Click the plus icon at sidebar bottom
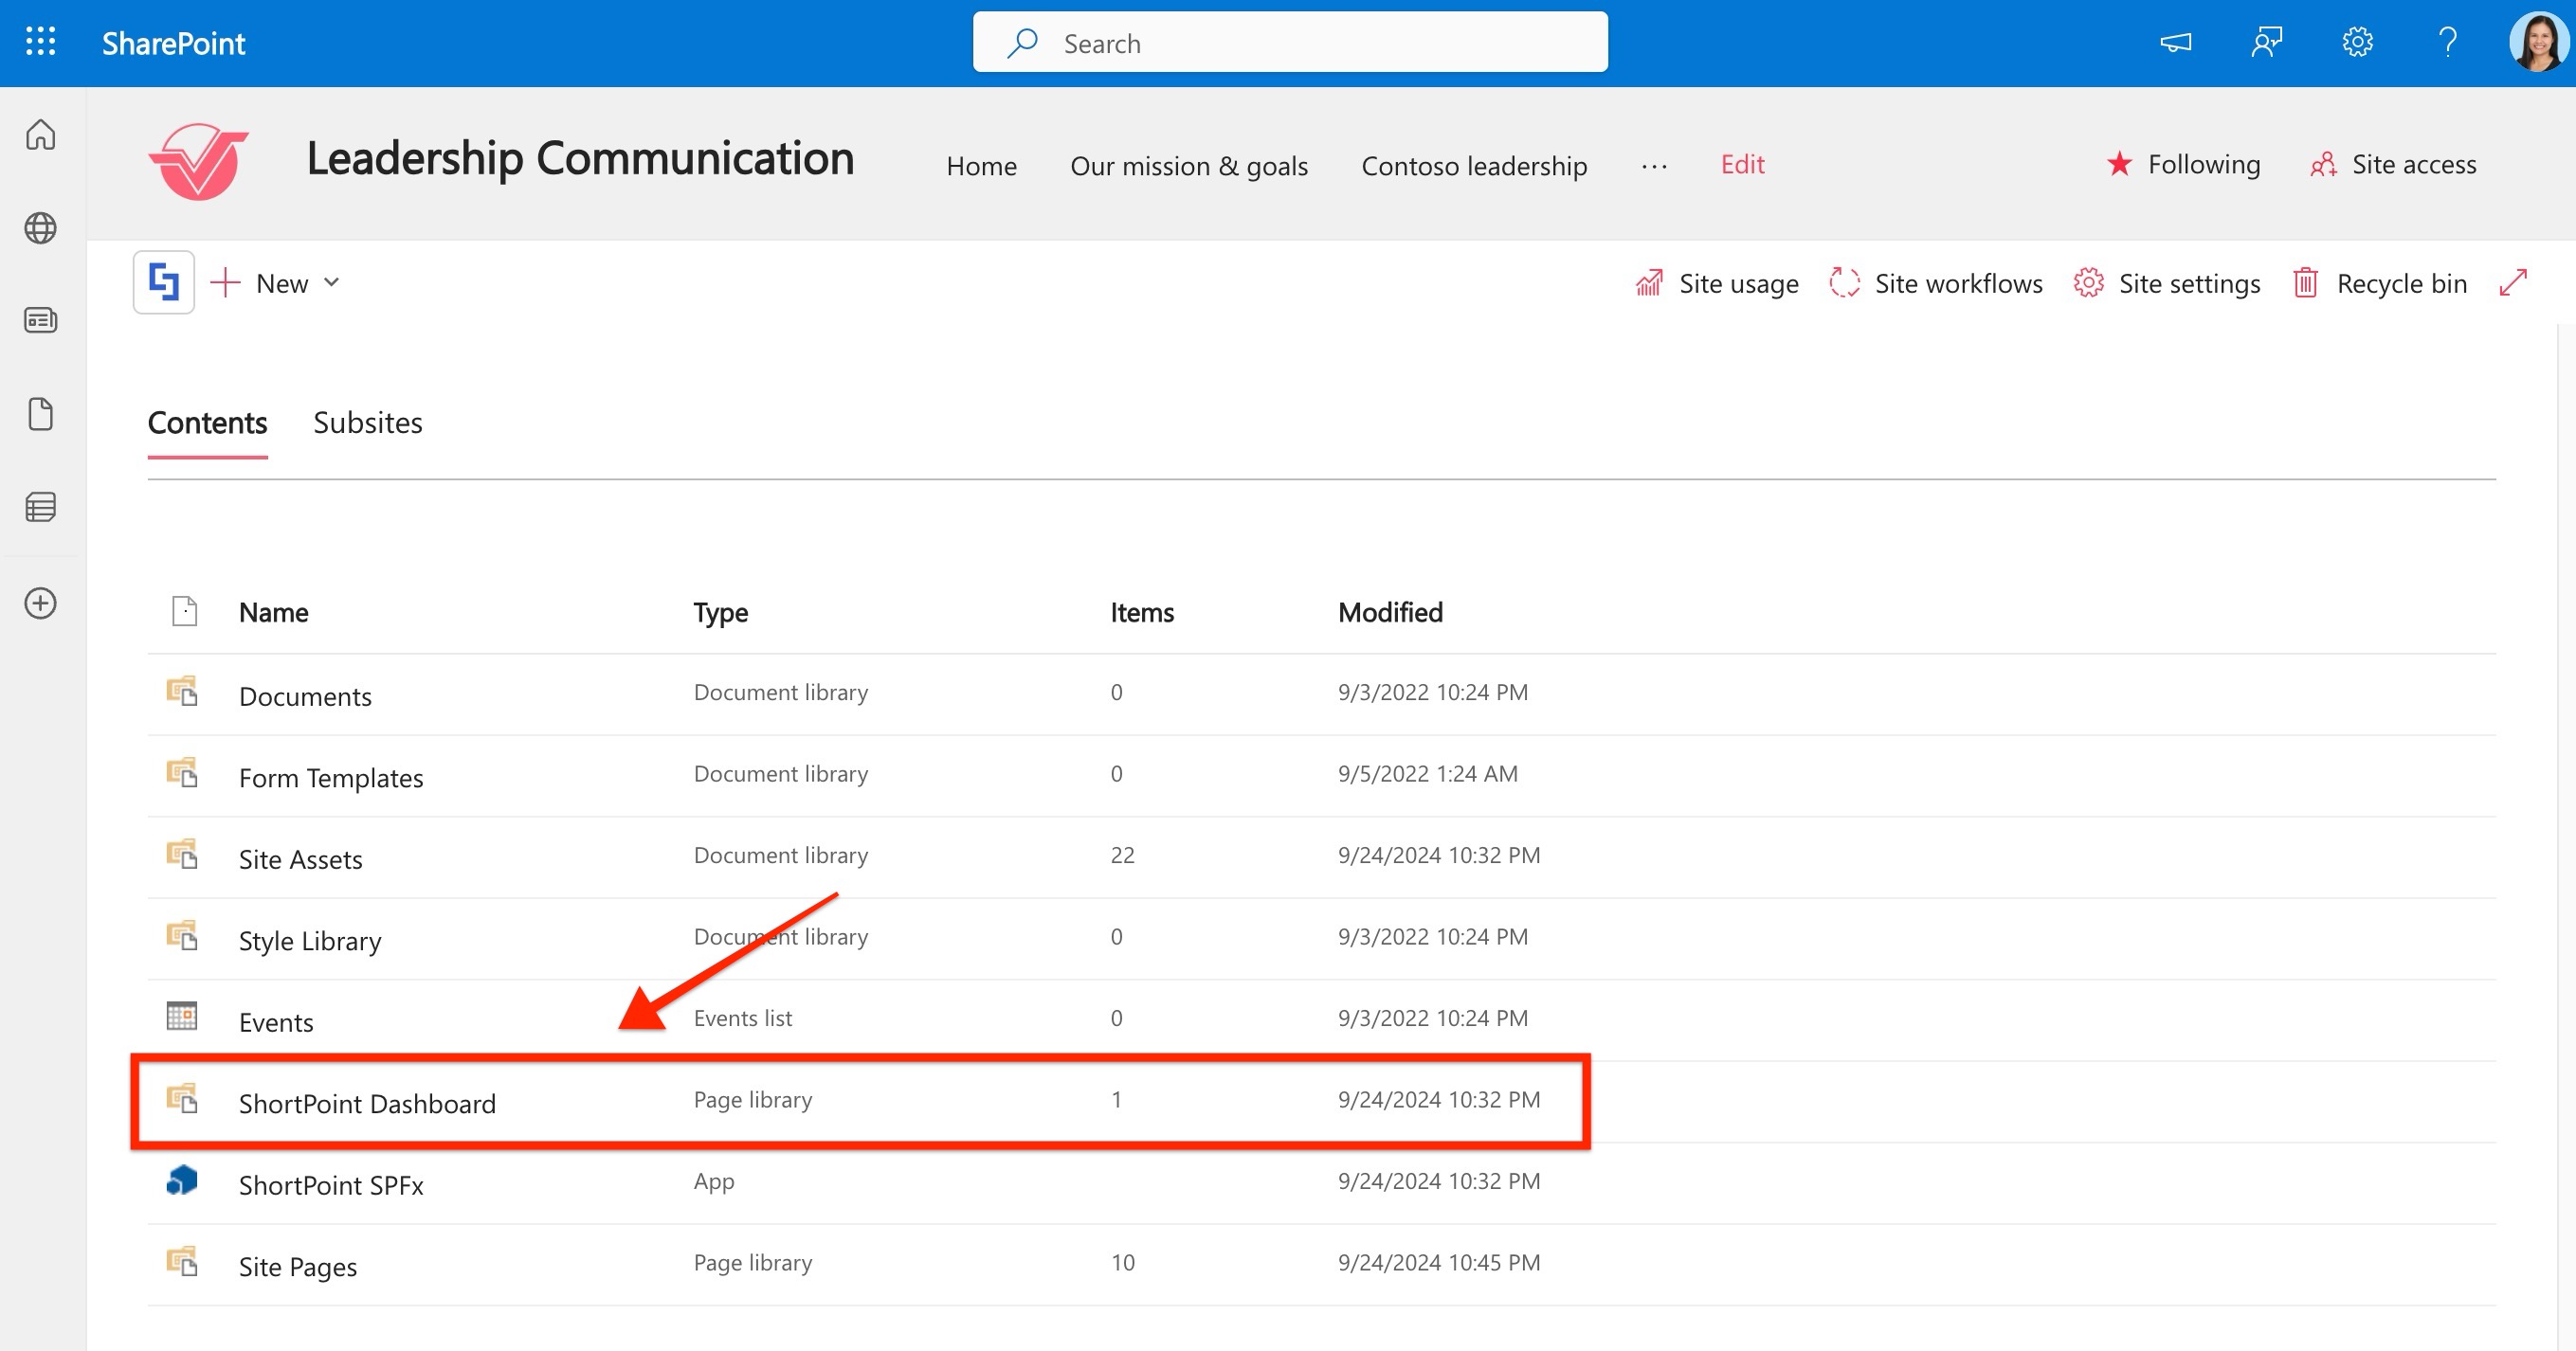This screenshot has width=2576, height=1351. [x=40, y=603]
